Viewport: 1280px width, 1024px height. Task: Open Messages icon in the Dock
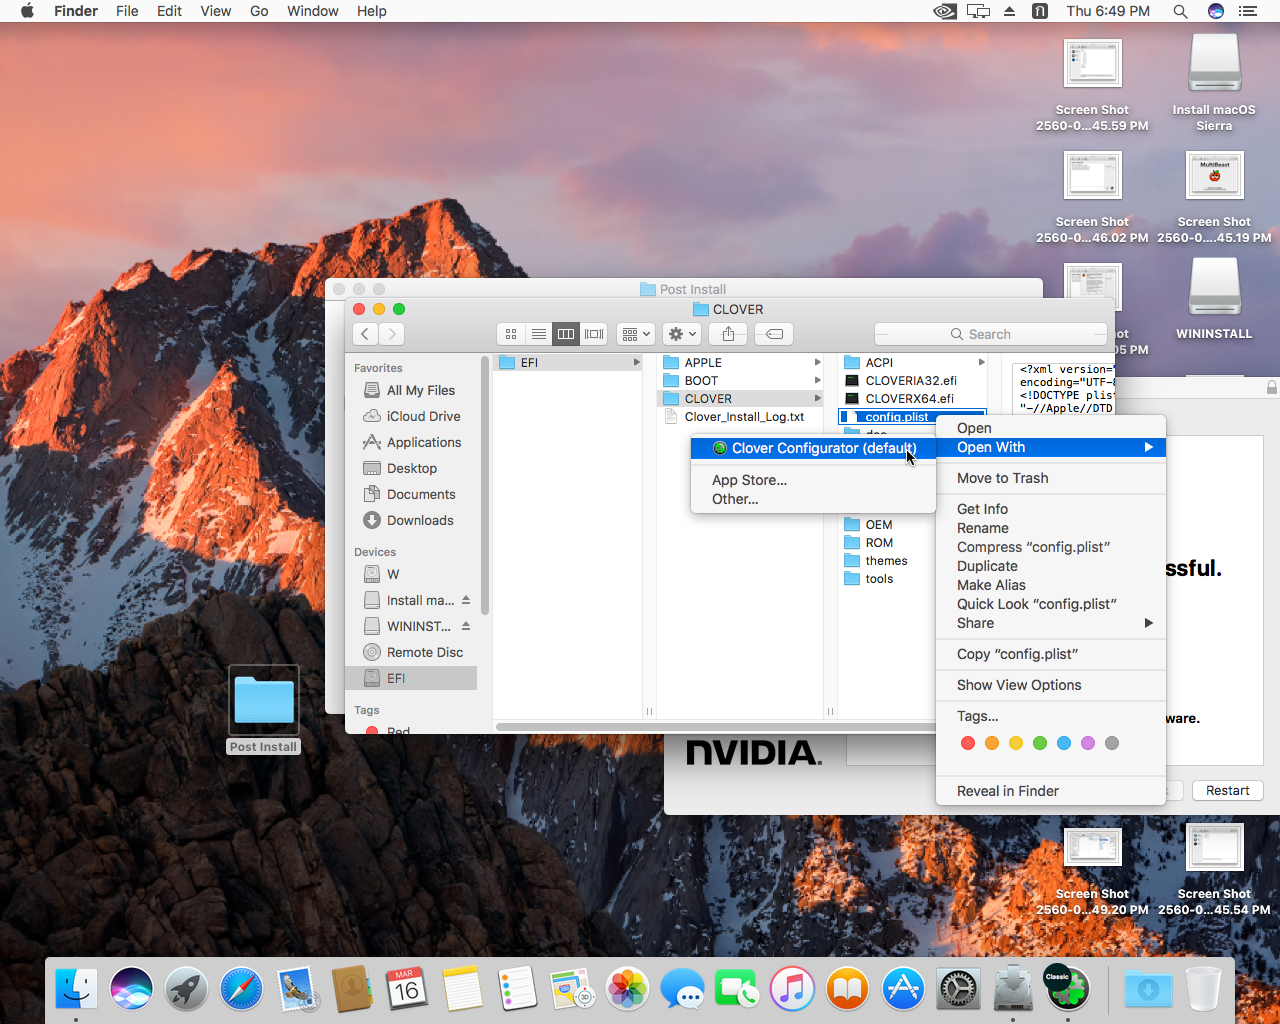point(682,989)
